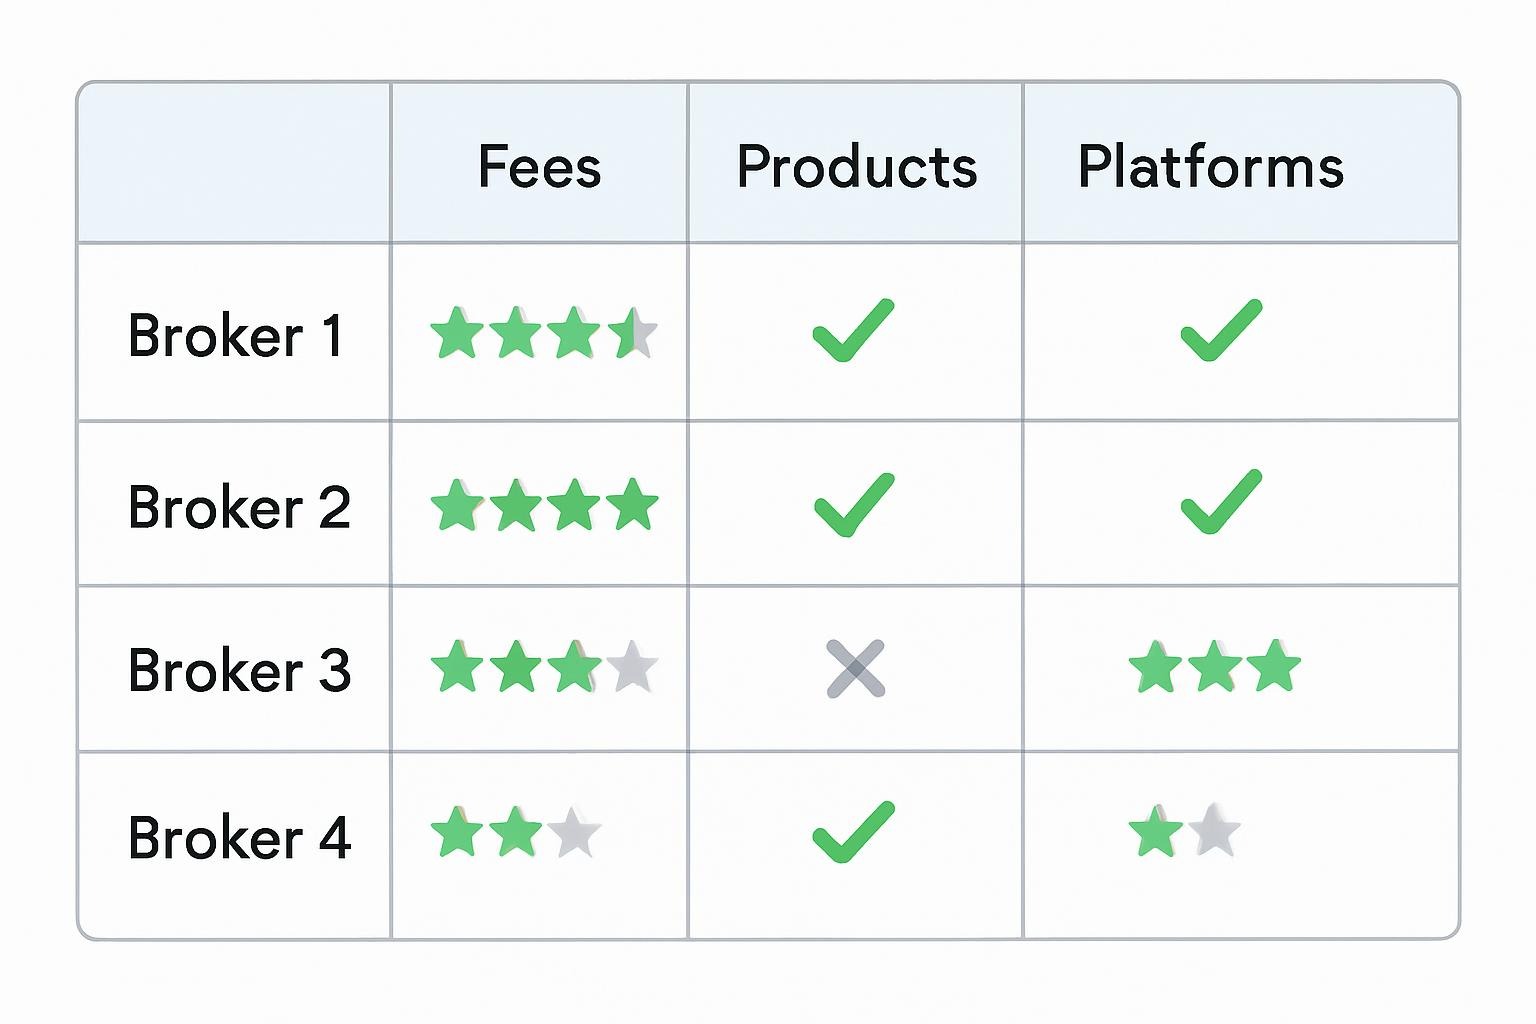Click Broker 3 Products gray X mark
This screenshot has width=1536, height=1024.
pos(856,668)
